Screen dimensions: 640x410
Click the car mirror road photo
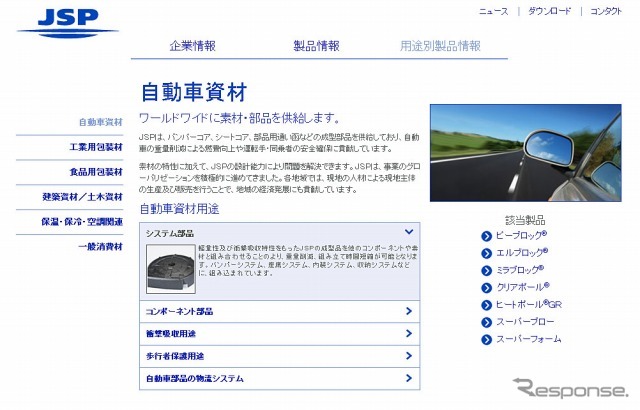[526, 153]
